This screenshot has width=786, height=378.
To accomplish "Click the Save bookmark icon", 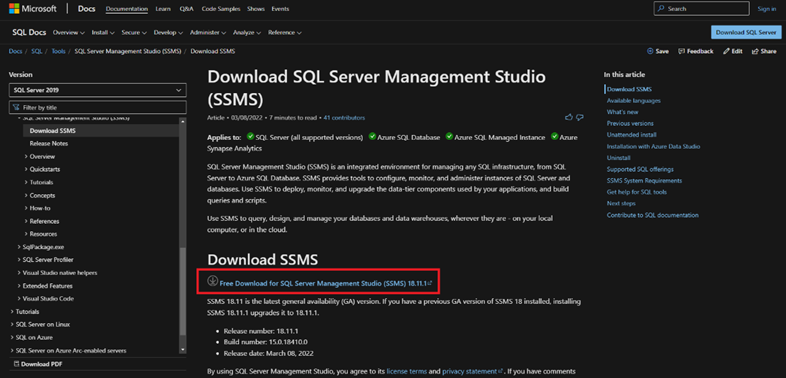I will click(650, 51).
